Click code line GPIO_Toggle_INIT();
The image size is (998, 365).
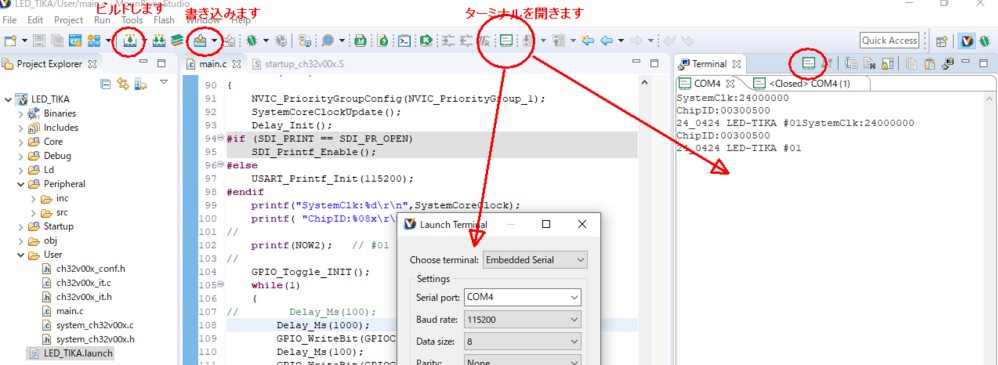click(x=310, y=271)
